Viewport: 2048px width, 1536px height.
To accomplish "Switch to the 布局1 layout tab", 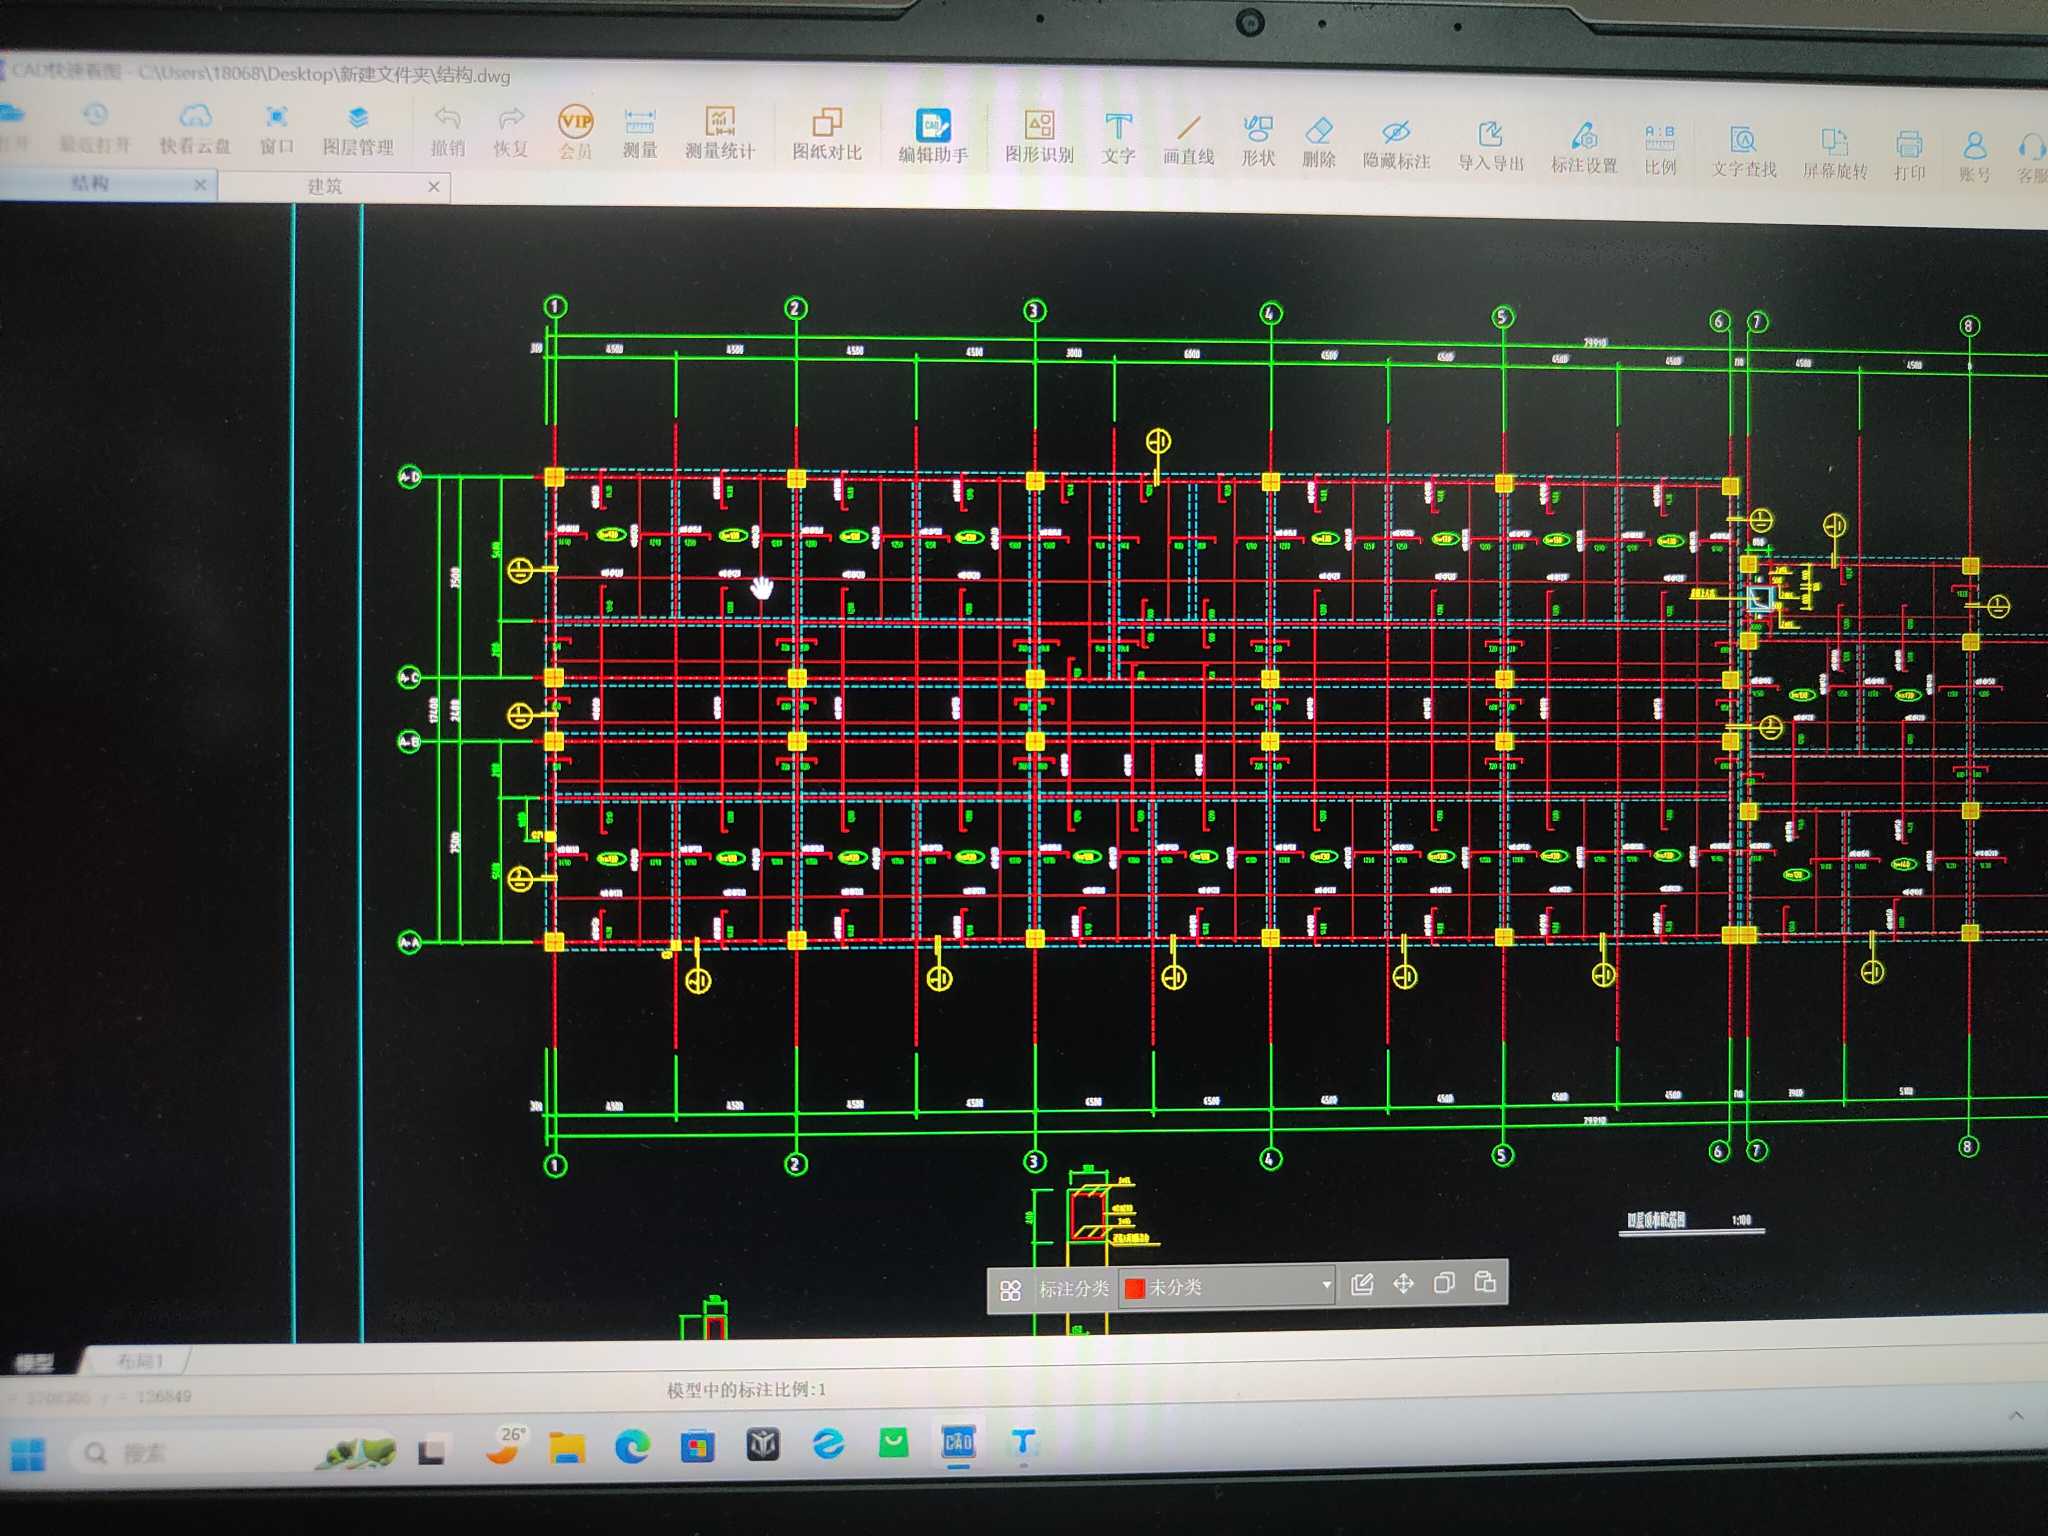I will [139, 1361].
